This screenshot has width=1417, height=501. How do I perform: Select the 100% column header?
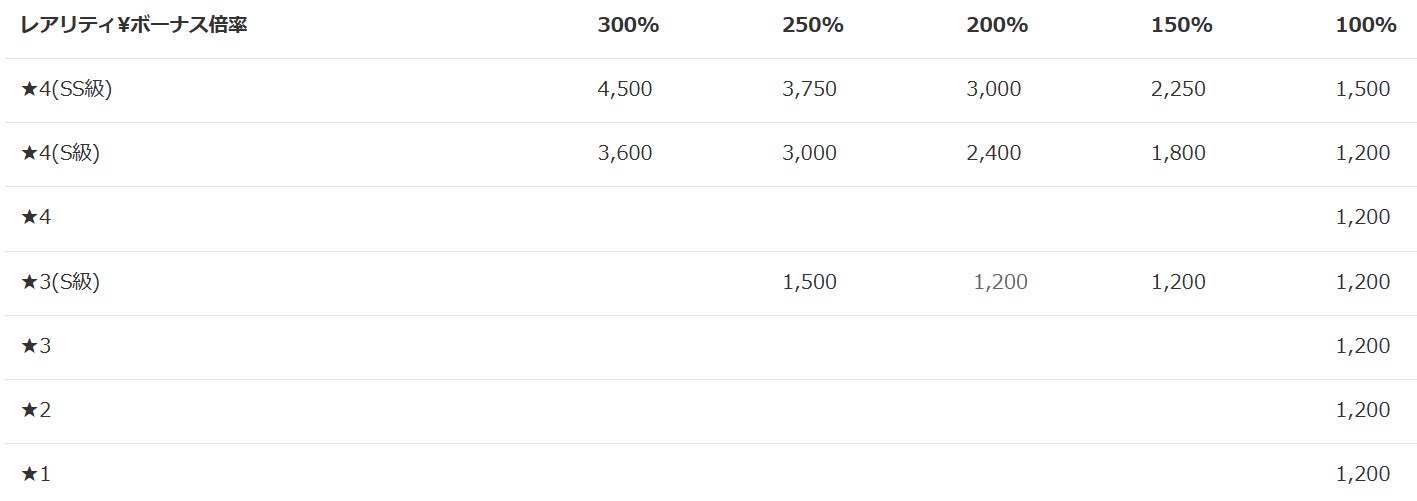pyautogui.click(x=1366, y=25)
